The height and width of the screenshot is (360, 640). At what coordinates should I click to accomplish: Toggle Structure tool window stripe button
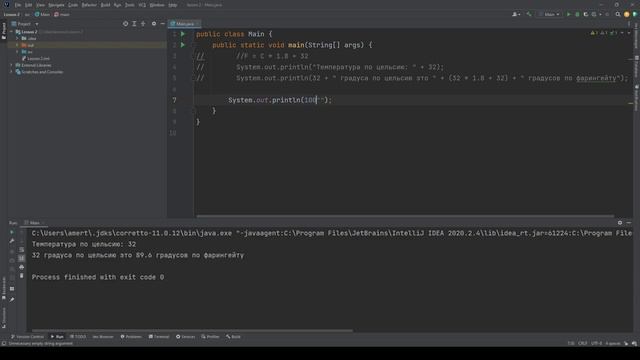click(4, 318)
